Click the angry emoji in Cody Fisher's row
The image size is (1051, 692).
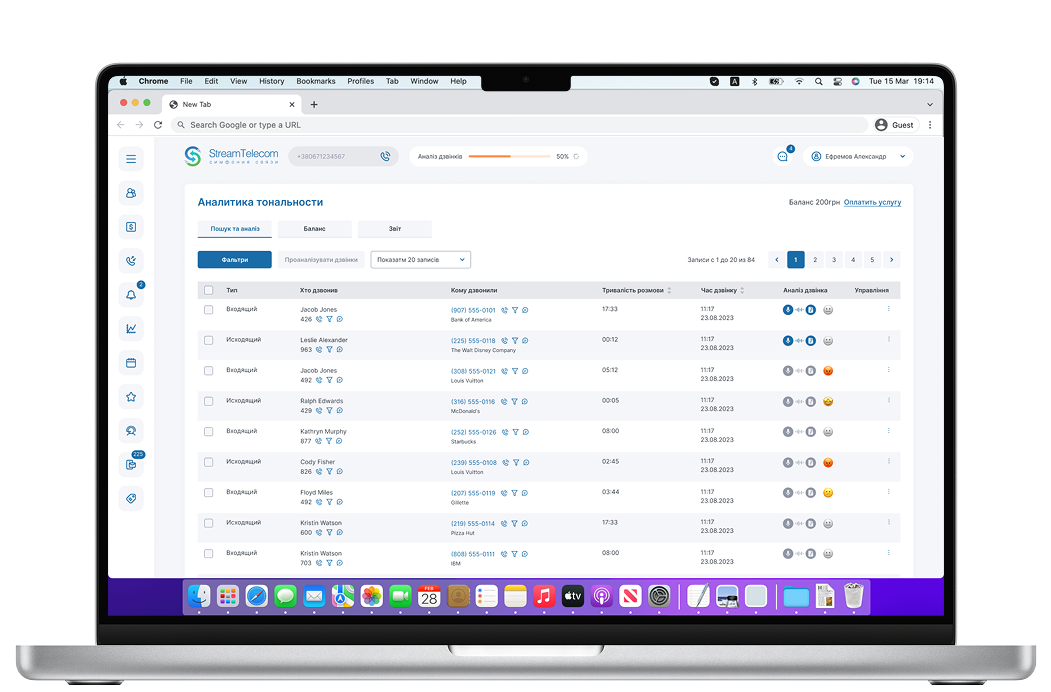(x=828, y=462)
